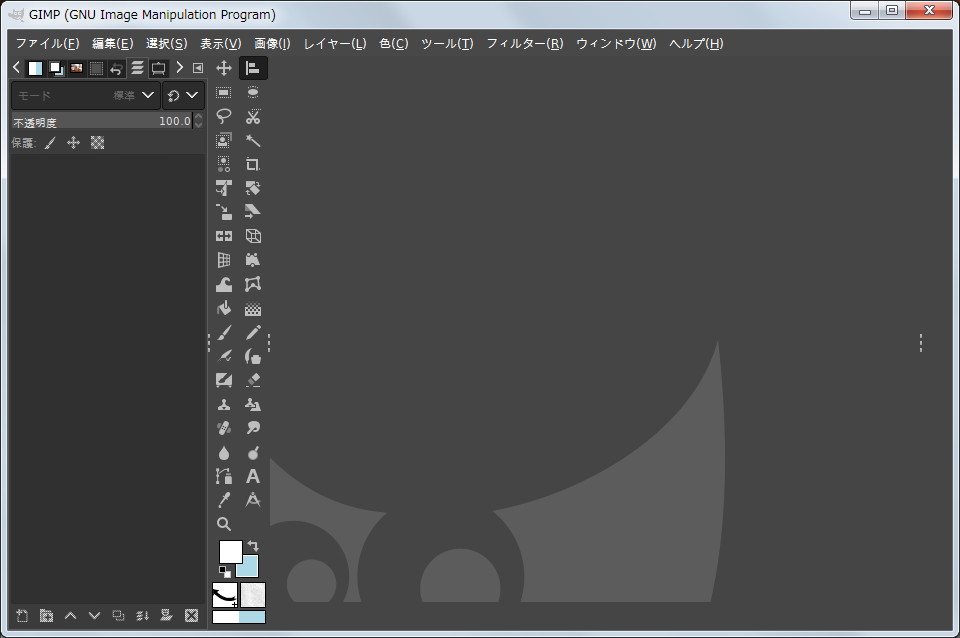The width and height of the screenshot is (960, 638).
Task: Select the Perspective tool
Action: [224, 260]
